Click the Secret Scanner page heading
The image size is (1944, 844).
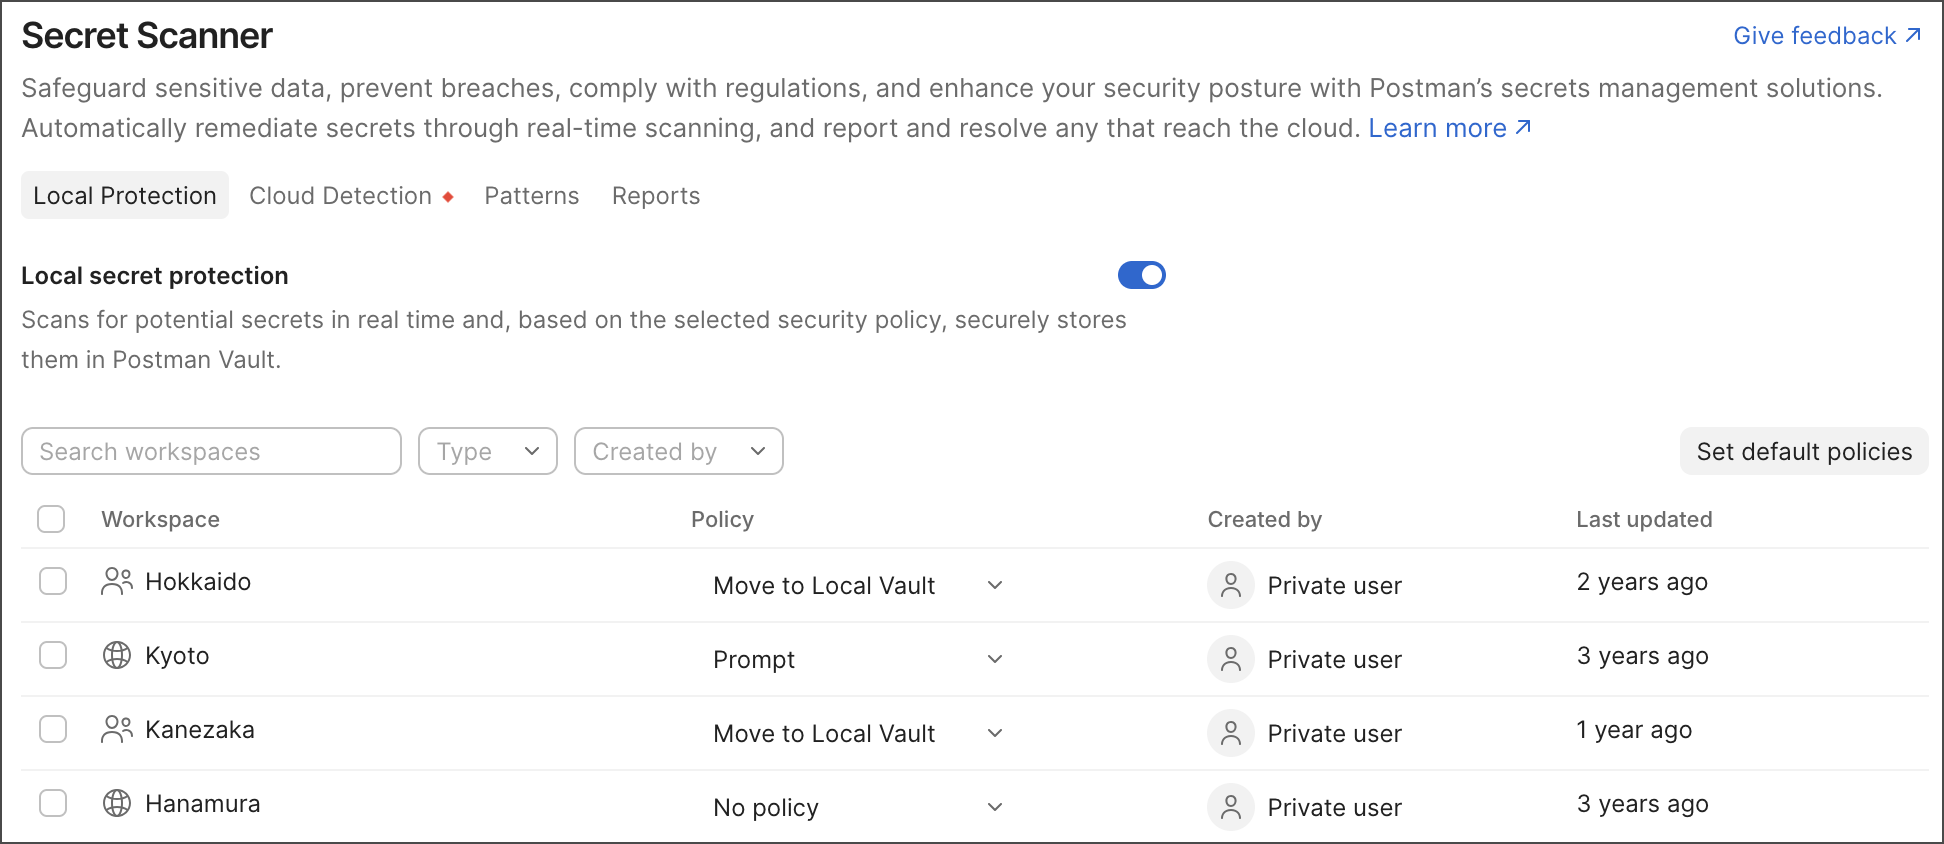147,36
